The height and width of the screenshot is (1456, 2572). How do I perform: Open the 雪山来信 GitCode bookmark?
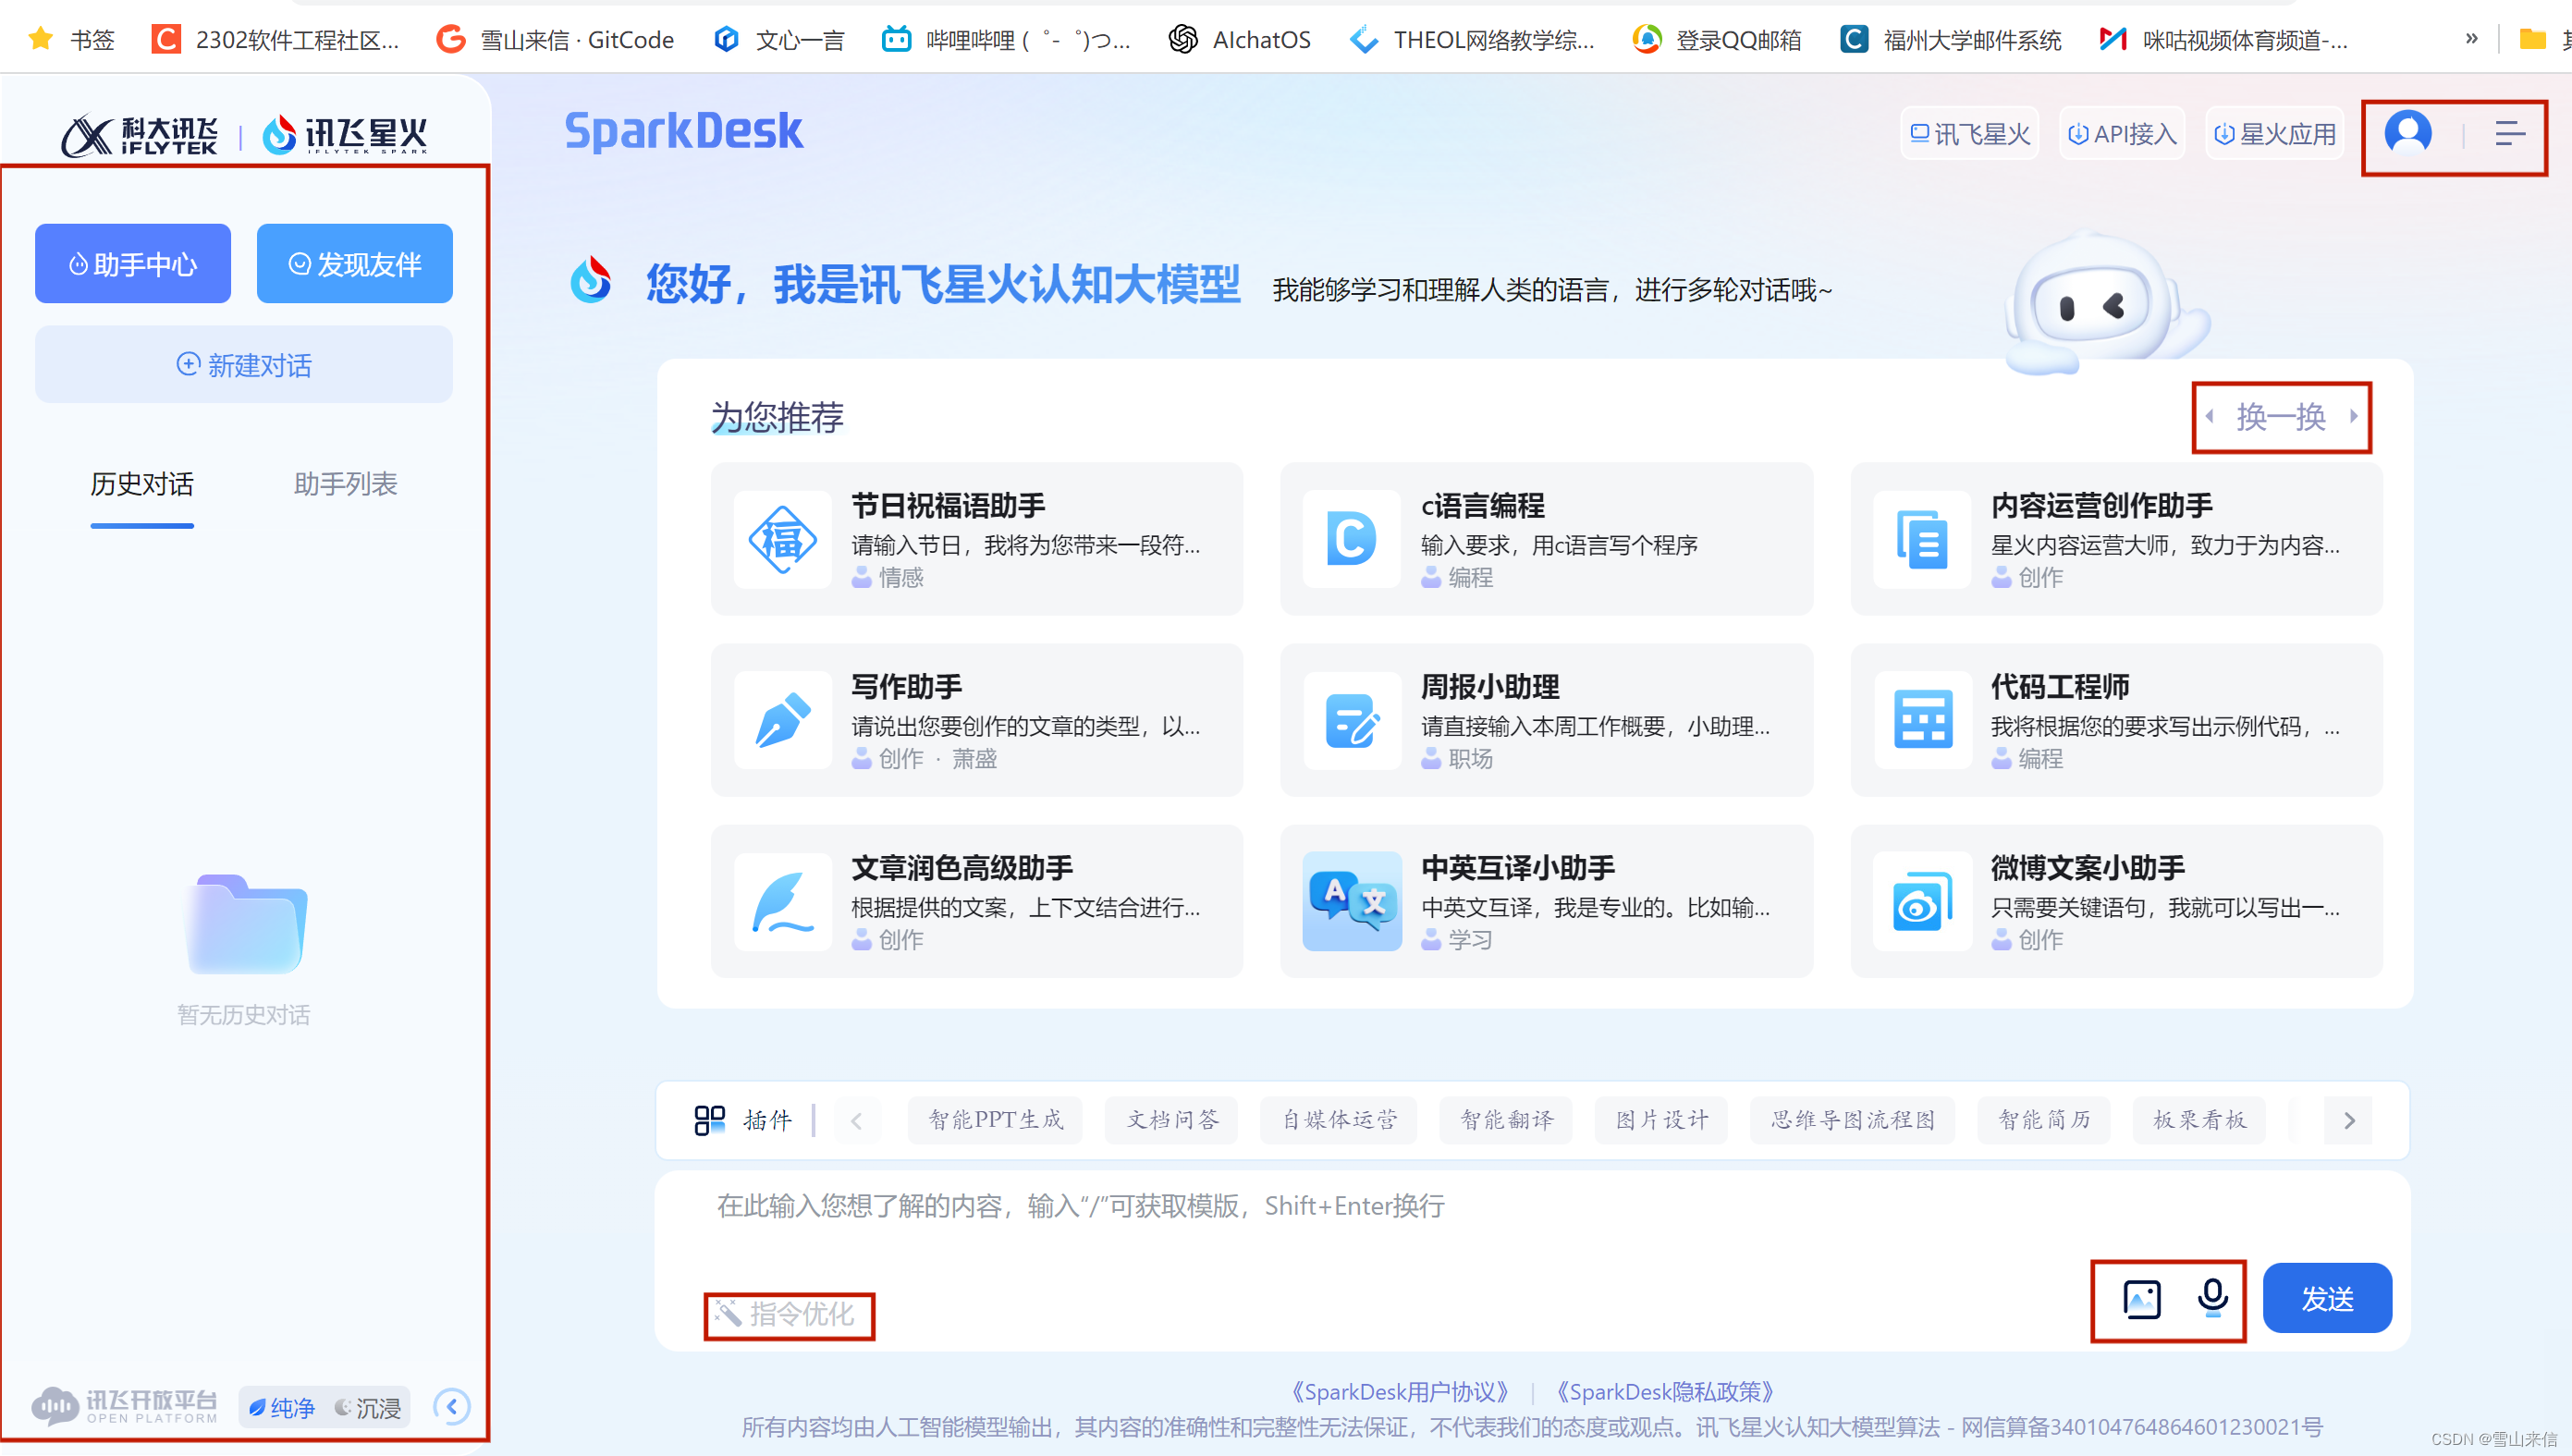pos(555,40)
